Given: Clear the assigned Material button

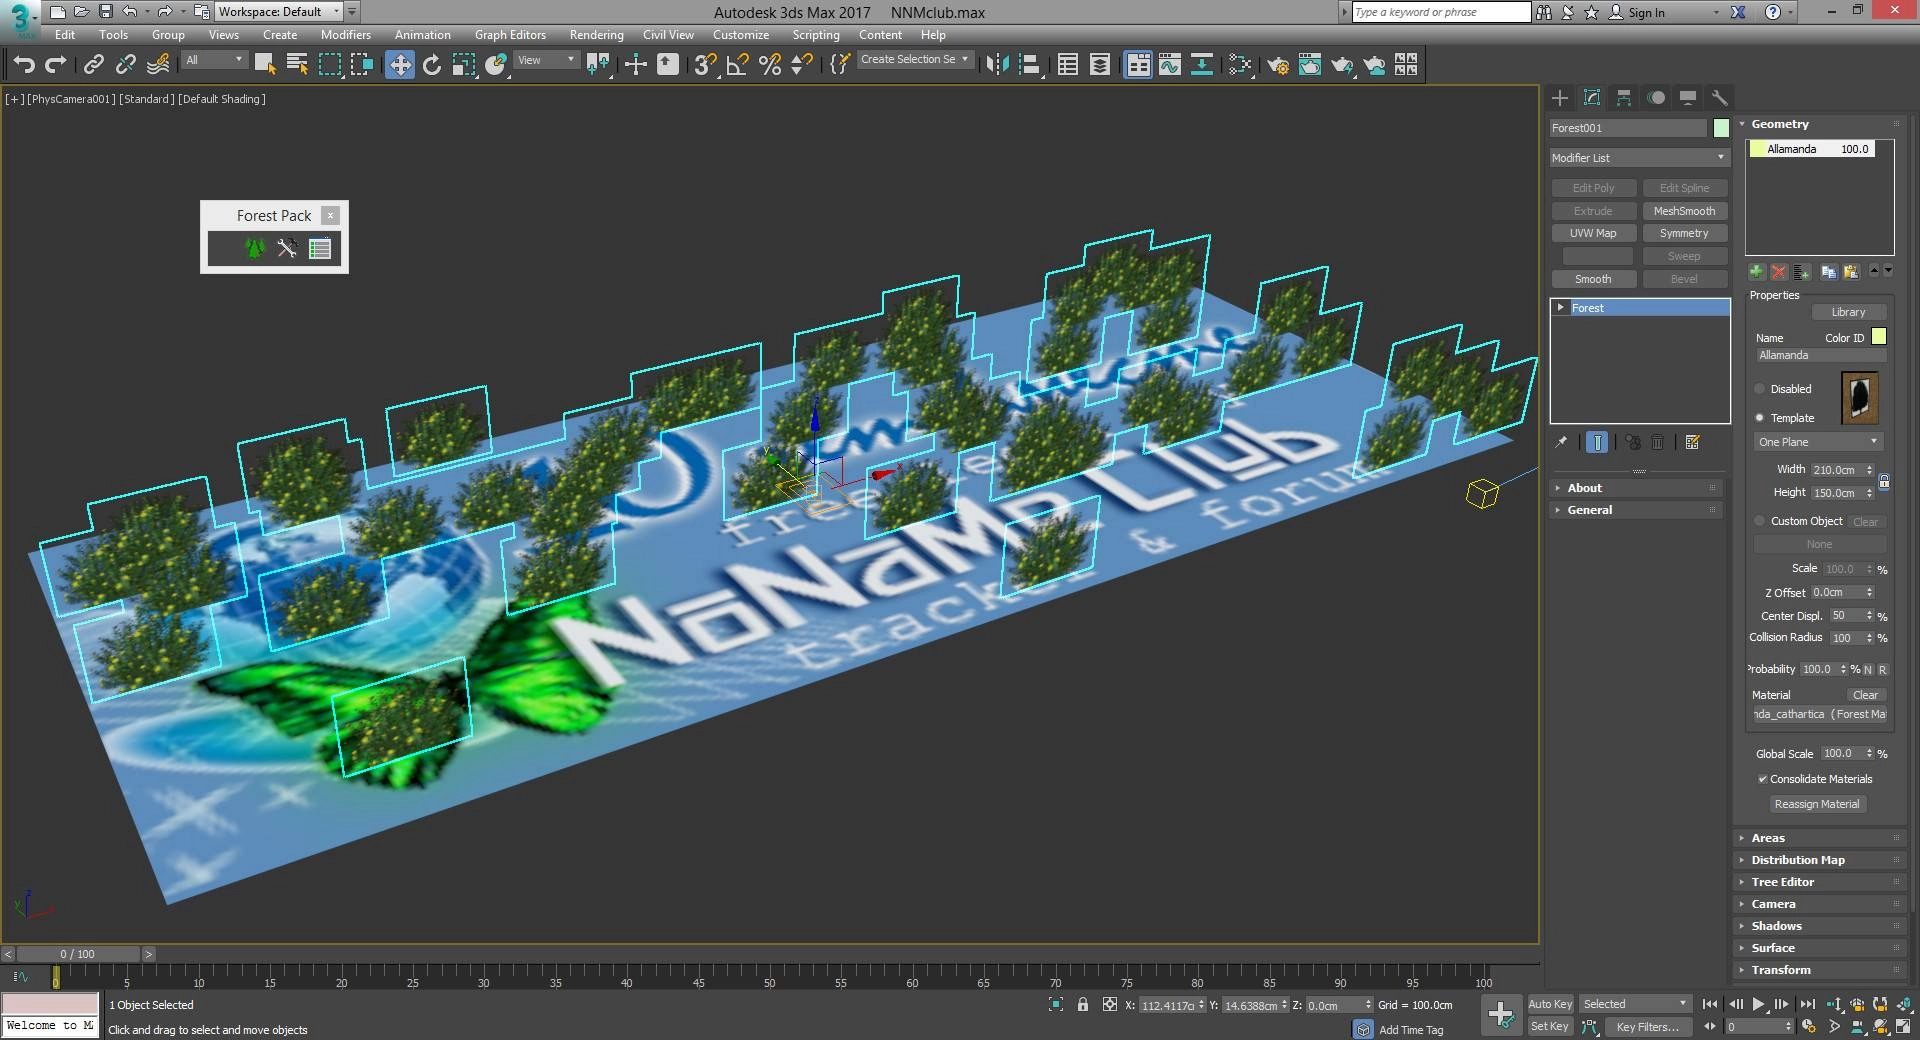Looking at the screenshot, I should [x=1865, y=695].
